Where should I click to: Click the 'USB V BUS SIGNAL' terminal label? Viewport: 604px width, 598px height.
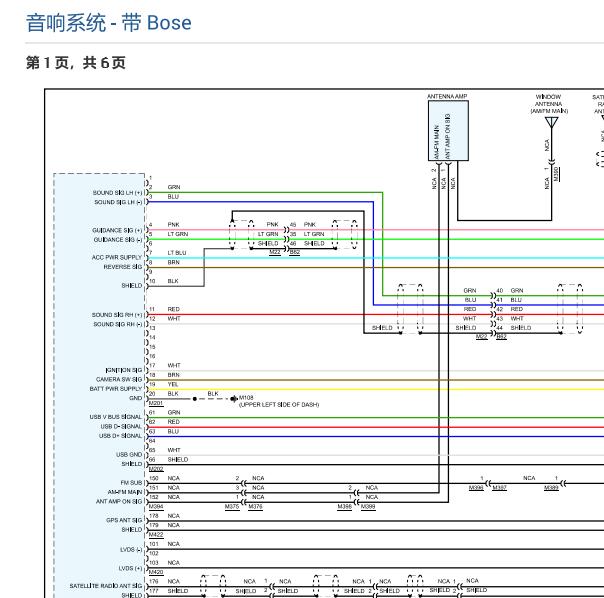[116, 417]
